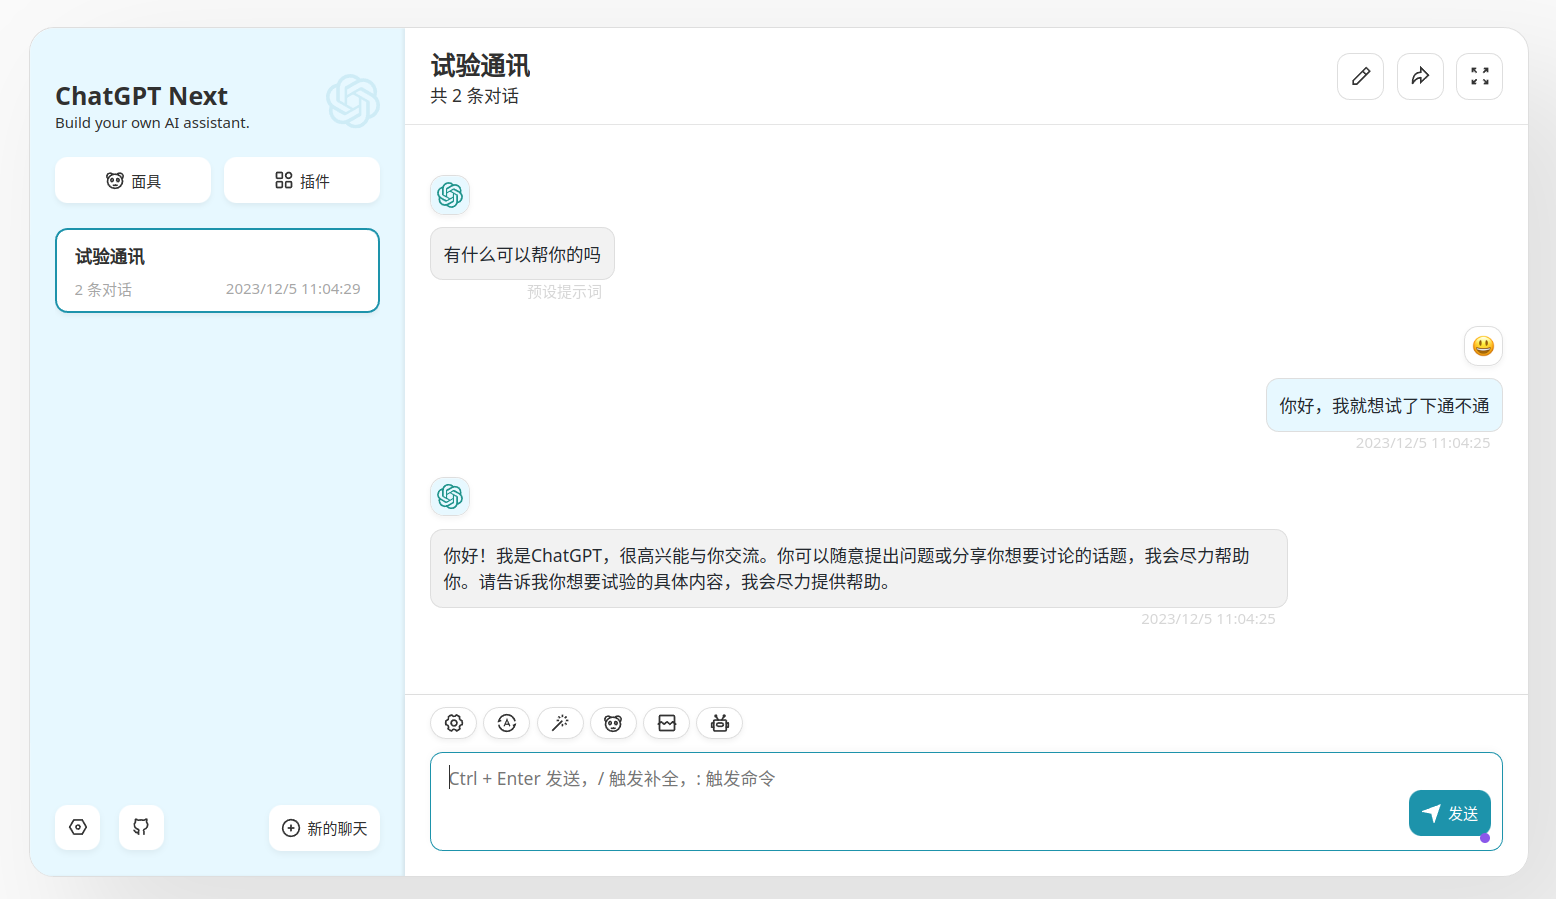Select the 试验通讯 conversation in sidebar
The width and height of the screenshot is (1556, 899).
point(217,271)
